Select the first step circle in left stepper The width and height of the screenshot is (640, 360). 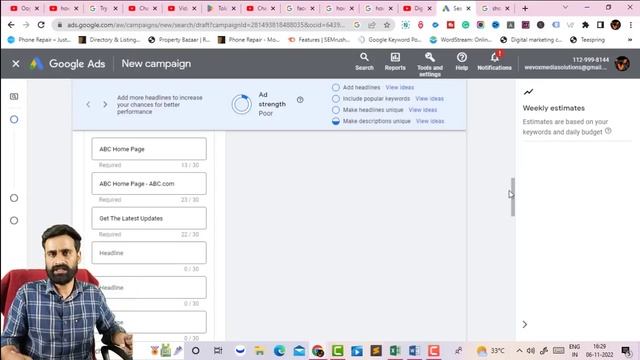point(14,120)
